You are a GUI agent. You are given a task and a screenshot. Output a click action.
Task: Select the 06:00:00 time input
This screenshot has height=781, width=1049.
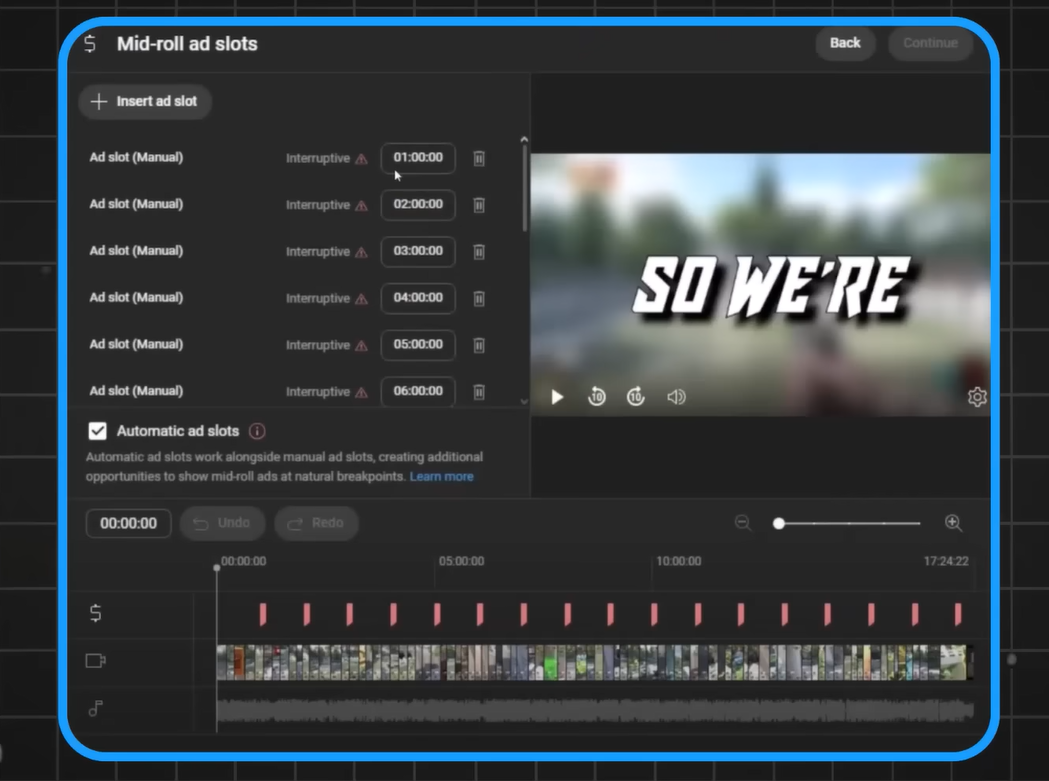pos(418,392)
